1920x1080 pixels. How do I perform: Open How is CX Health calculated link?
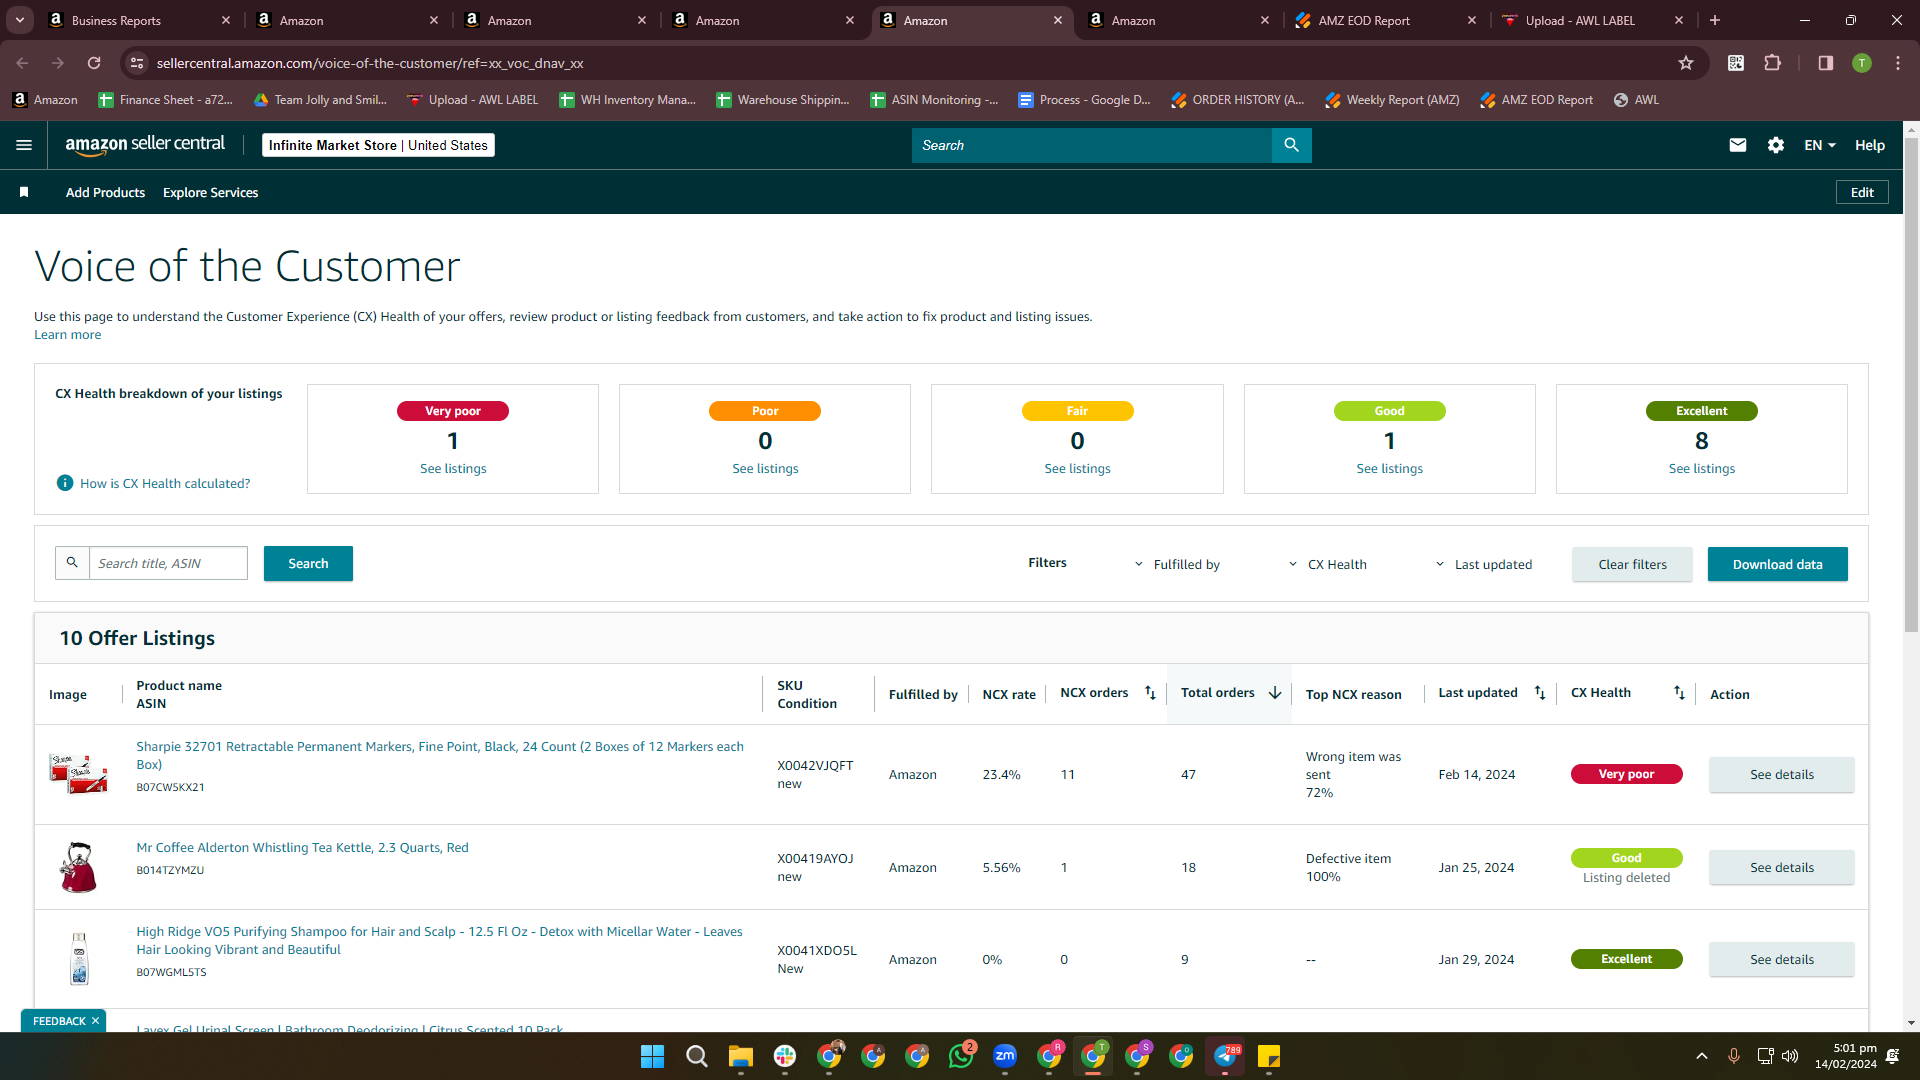(165, 483)
